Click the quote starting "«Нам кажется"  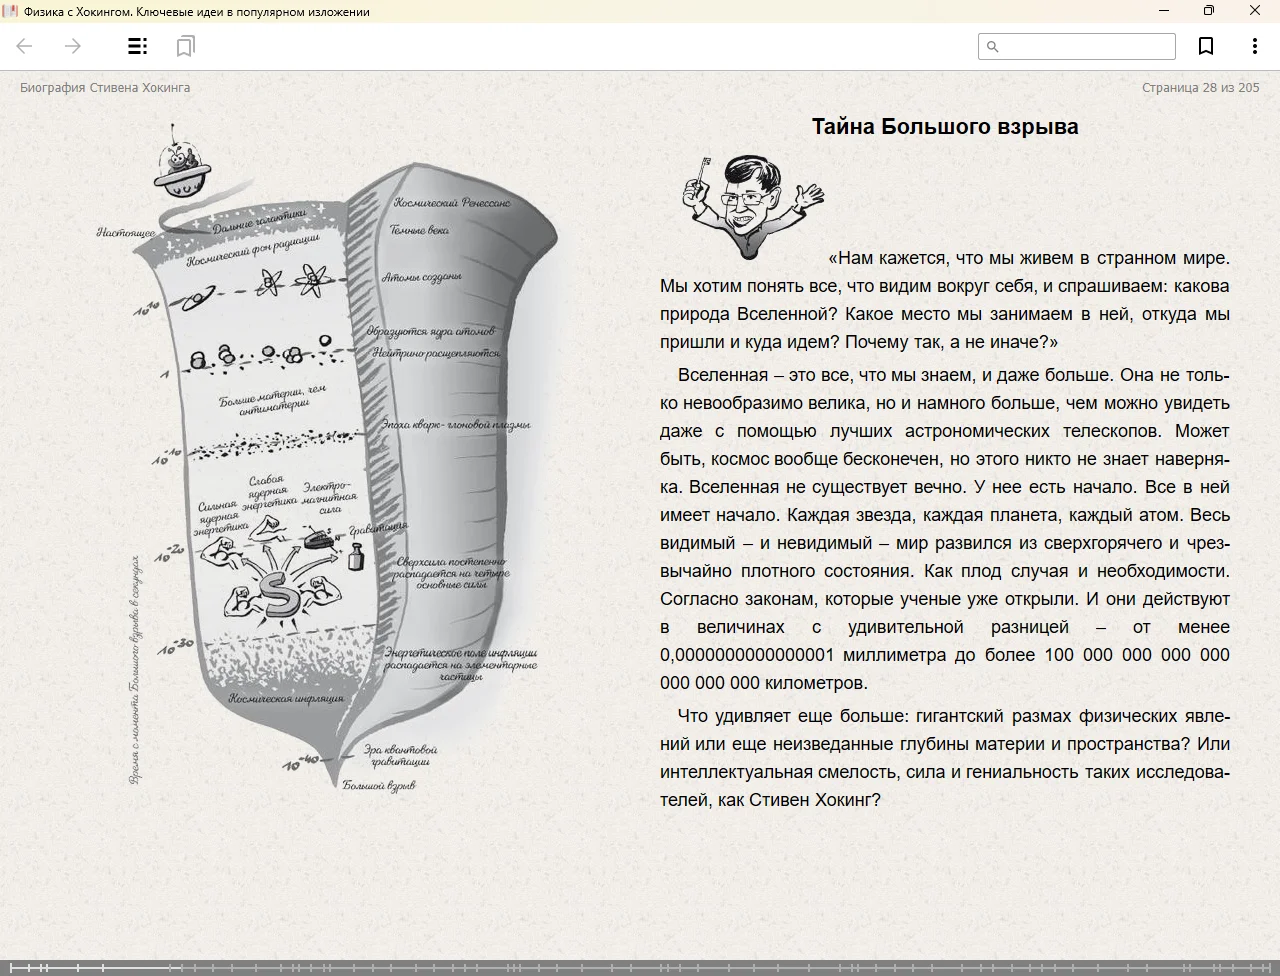coord(945,300)
